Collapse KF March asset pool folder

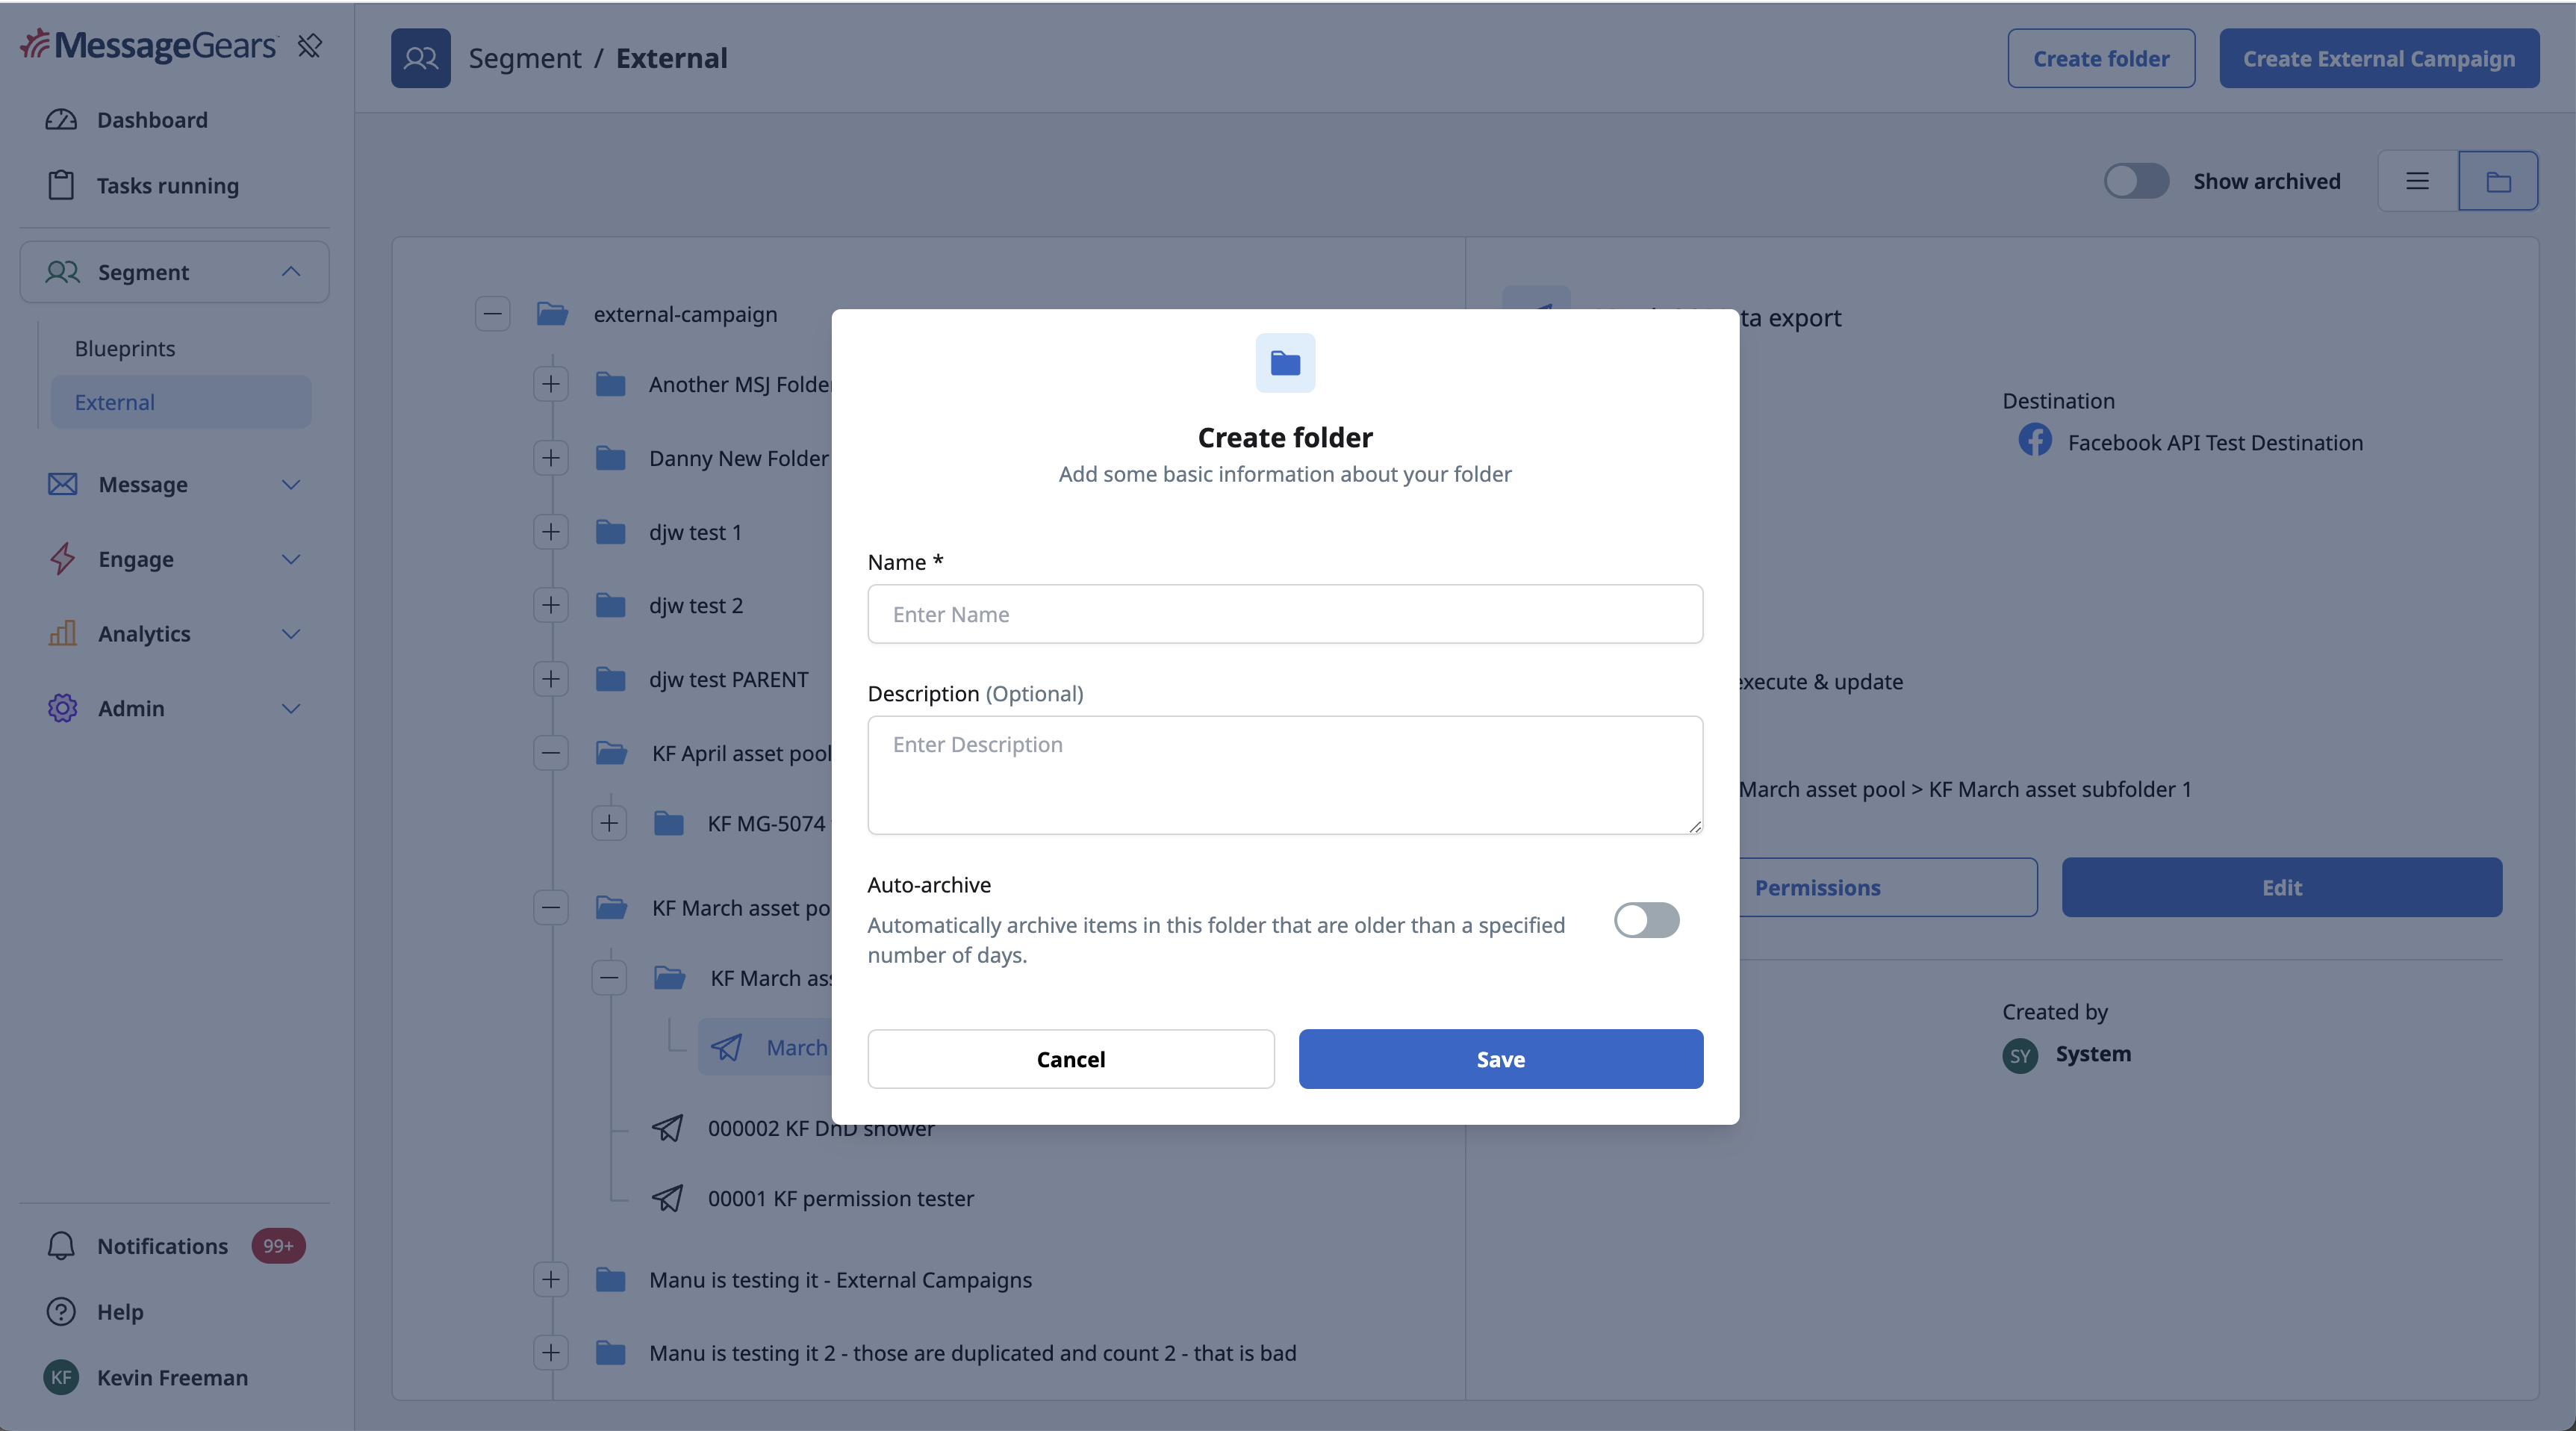coord(551,908)
